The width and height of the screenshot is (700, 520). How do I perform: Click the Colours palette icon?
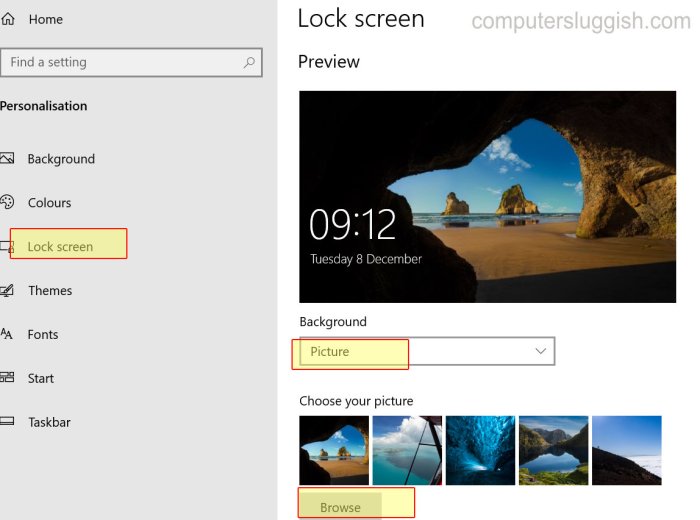pyautogui.click(x=7, y=202)
